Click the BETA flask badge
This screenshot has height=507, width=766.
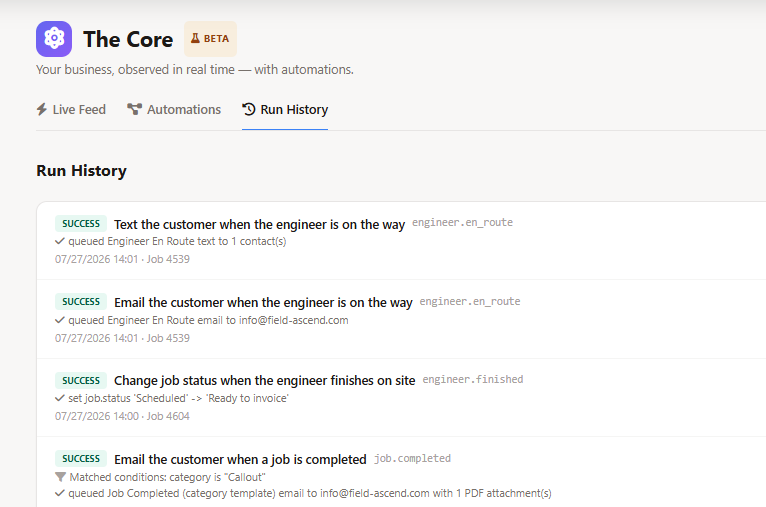[x=211, y=39]
